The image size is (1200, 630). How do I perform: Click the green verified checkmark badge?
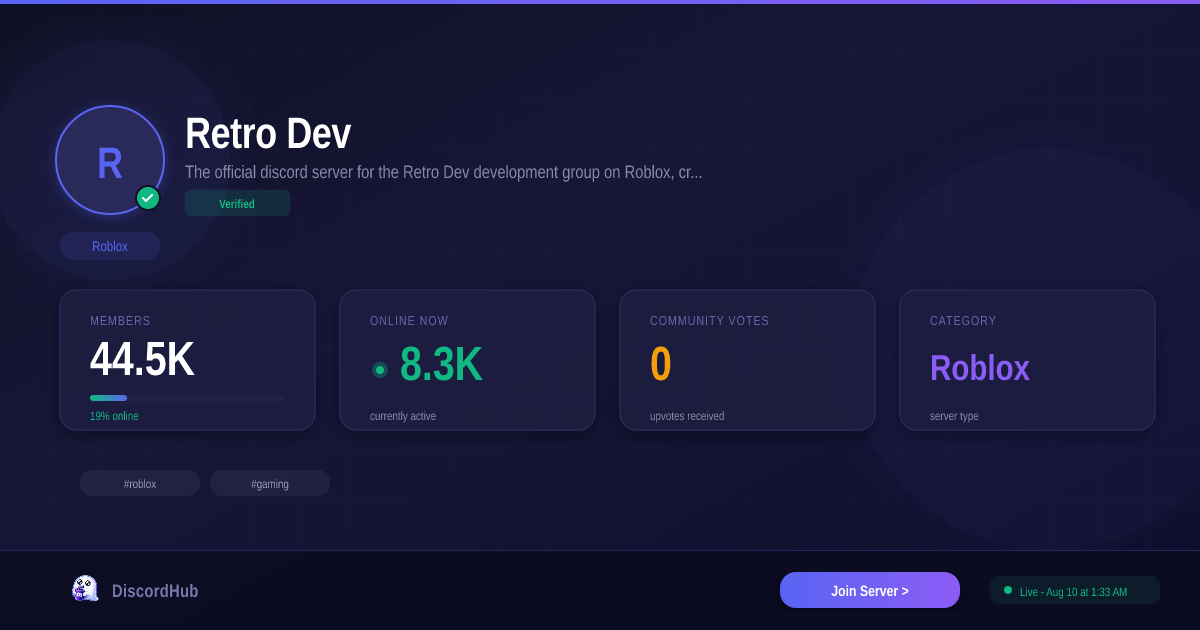[x=148, y=198]
